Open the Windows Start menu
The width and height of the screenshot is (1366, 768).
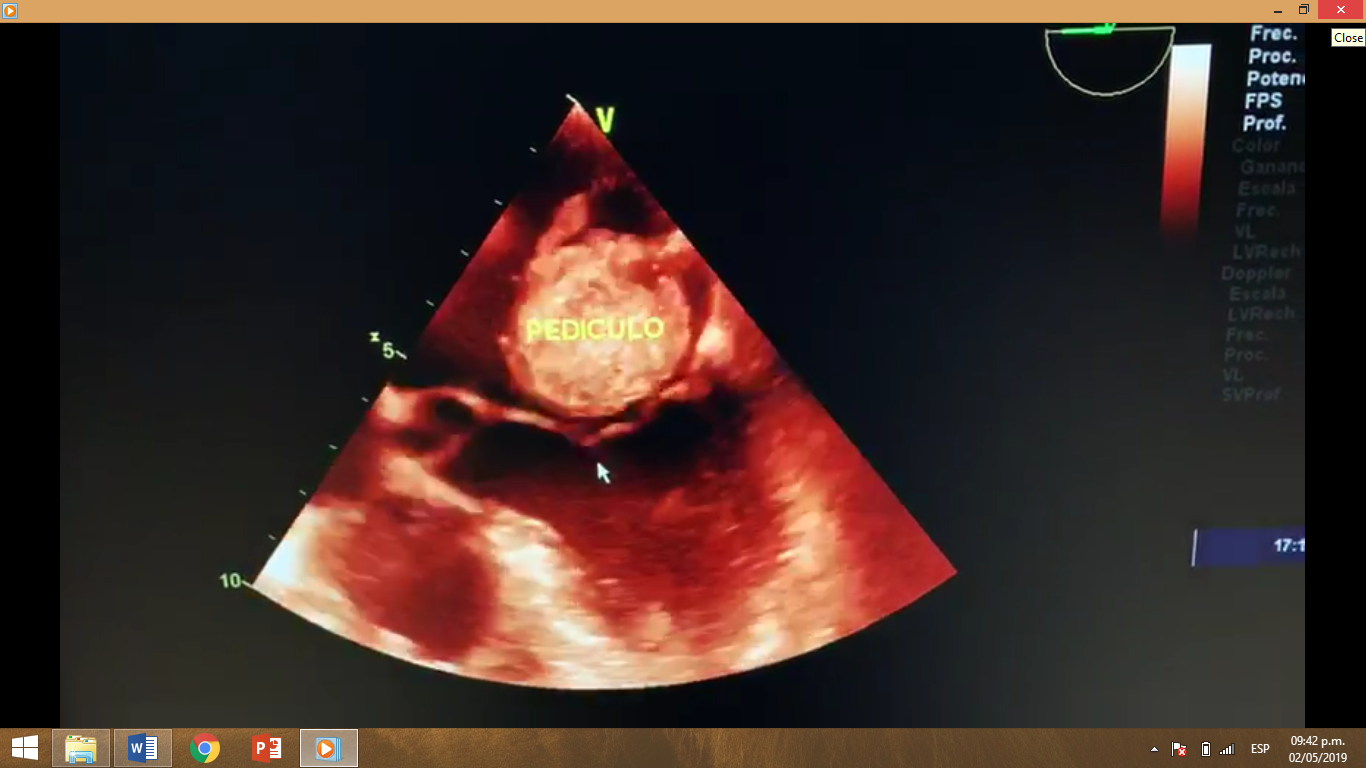(25, 748)
